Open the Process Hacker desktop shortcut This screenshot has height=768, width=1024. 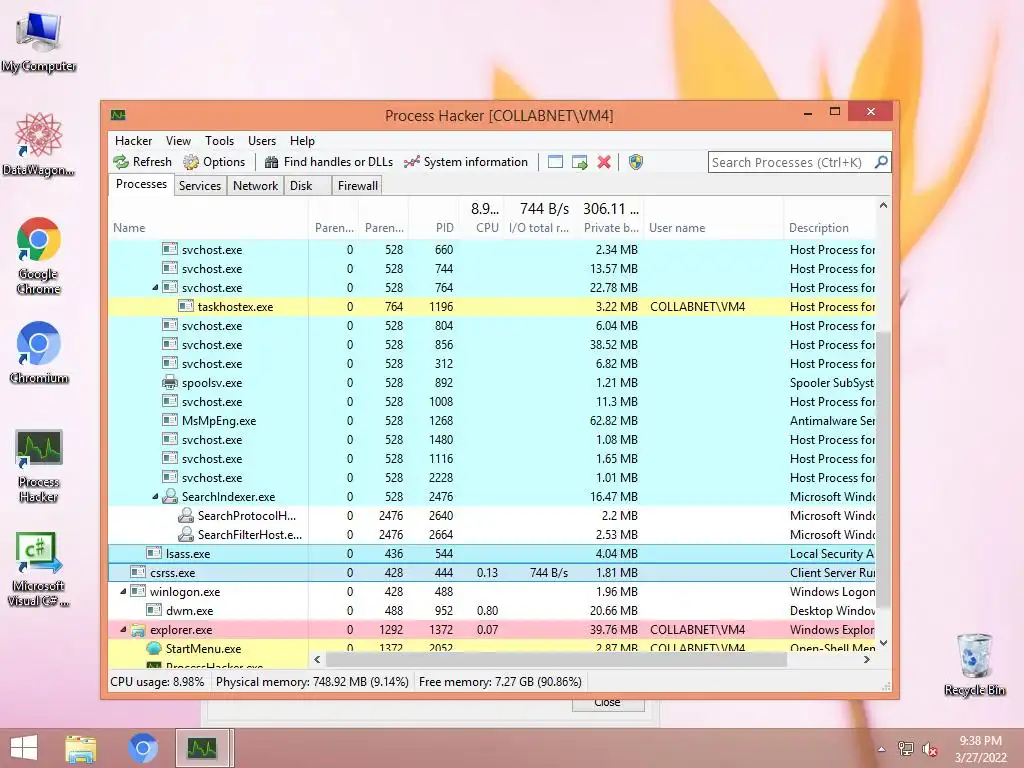coord(39,466)
